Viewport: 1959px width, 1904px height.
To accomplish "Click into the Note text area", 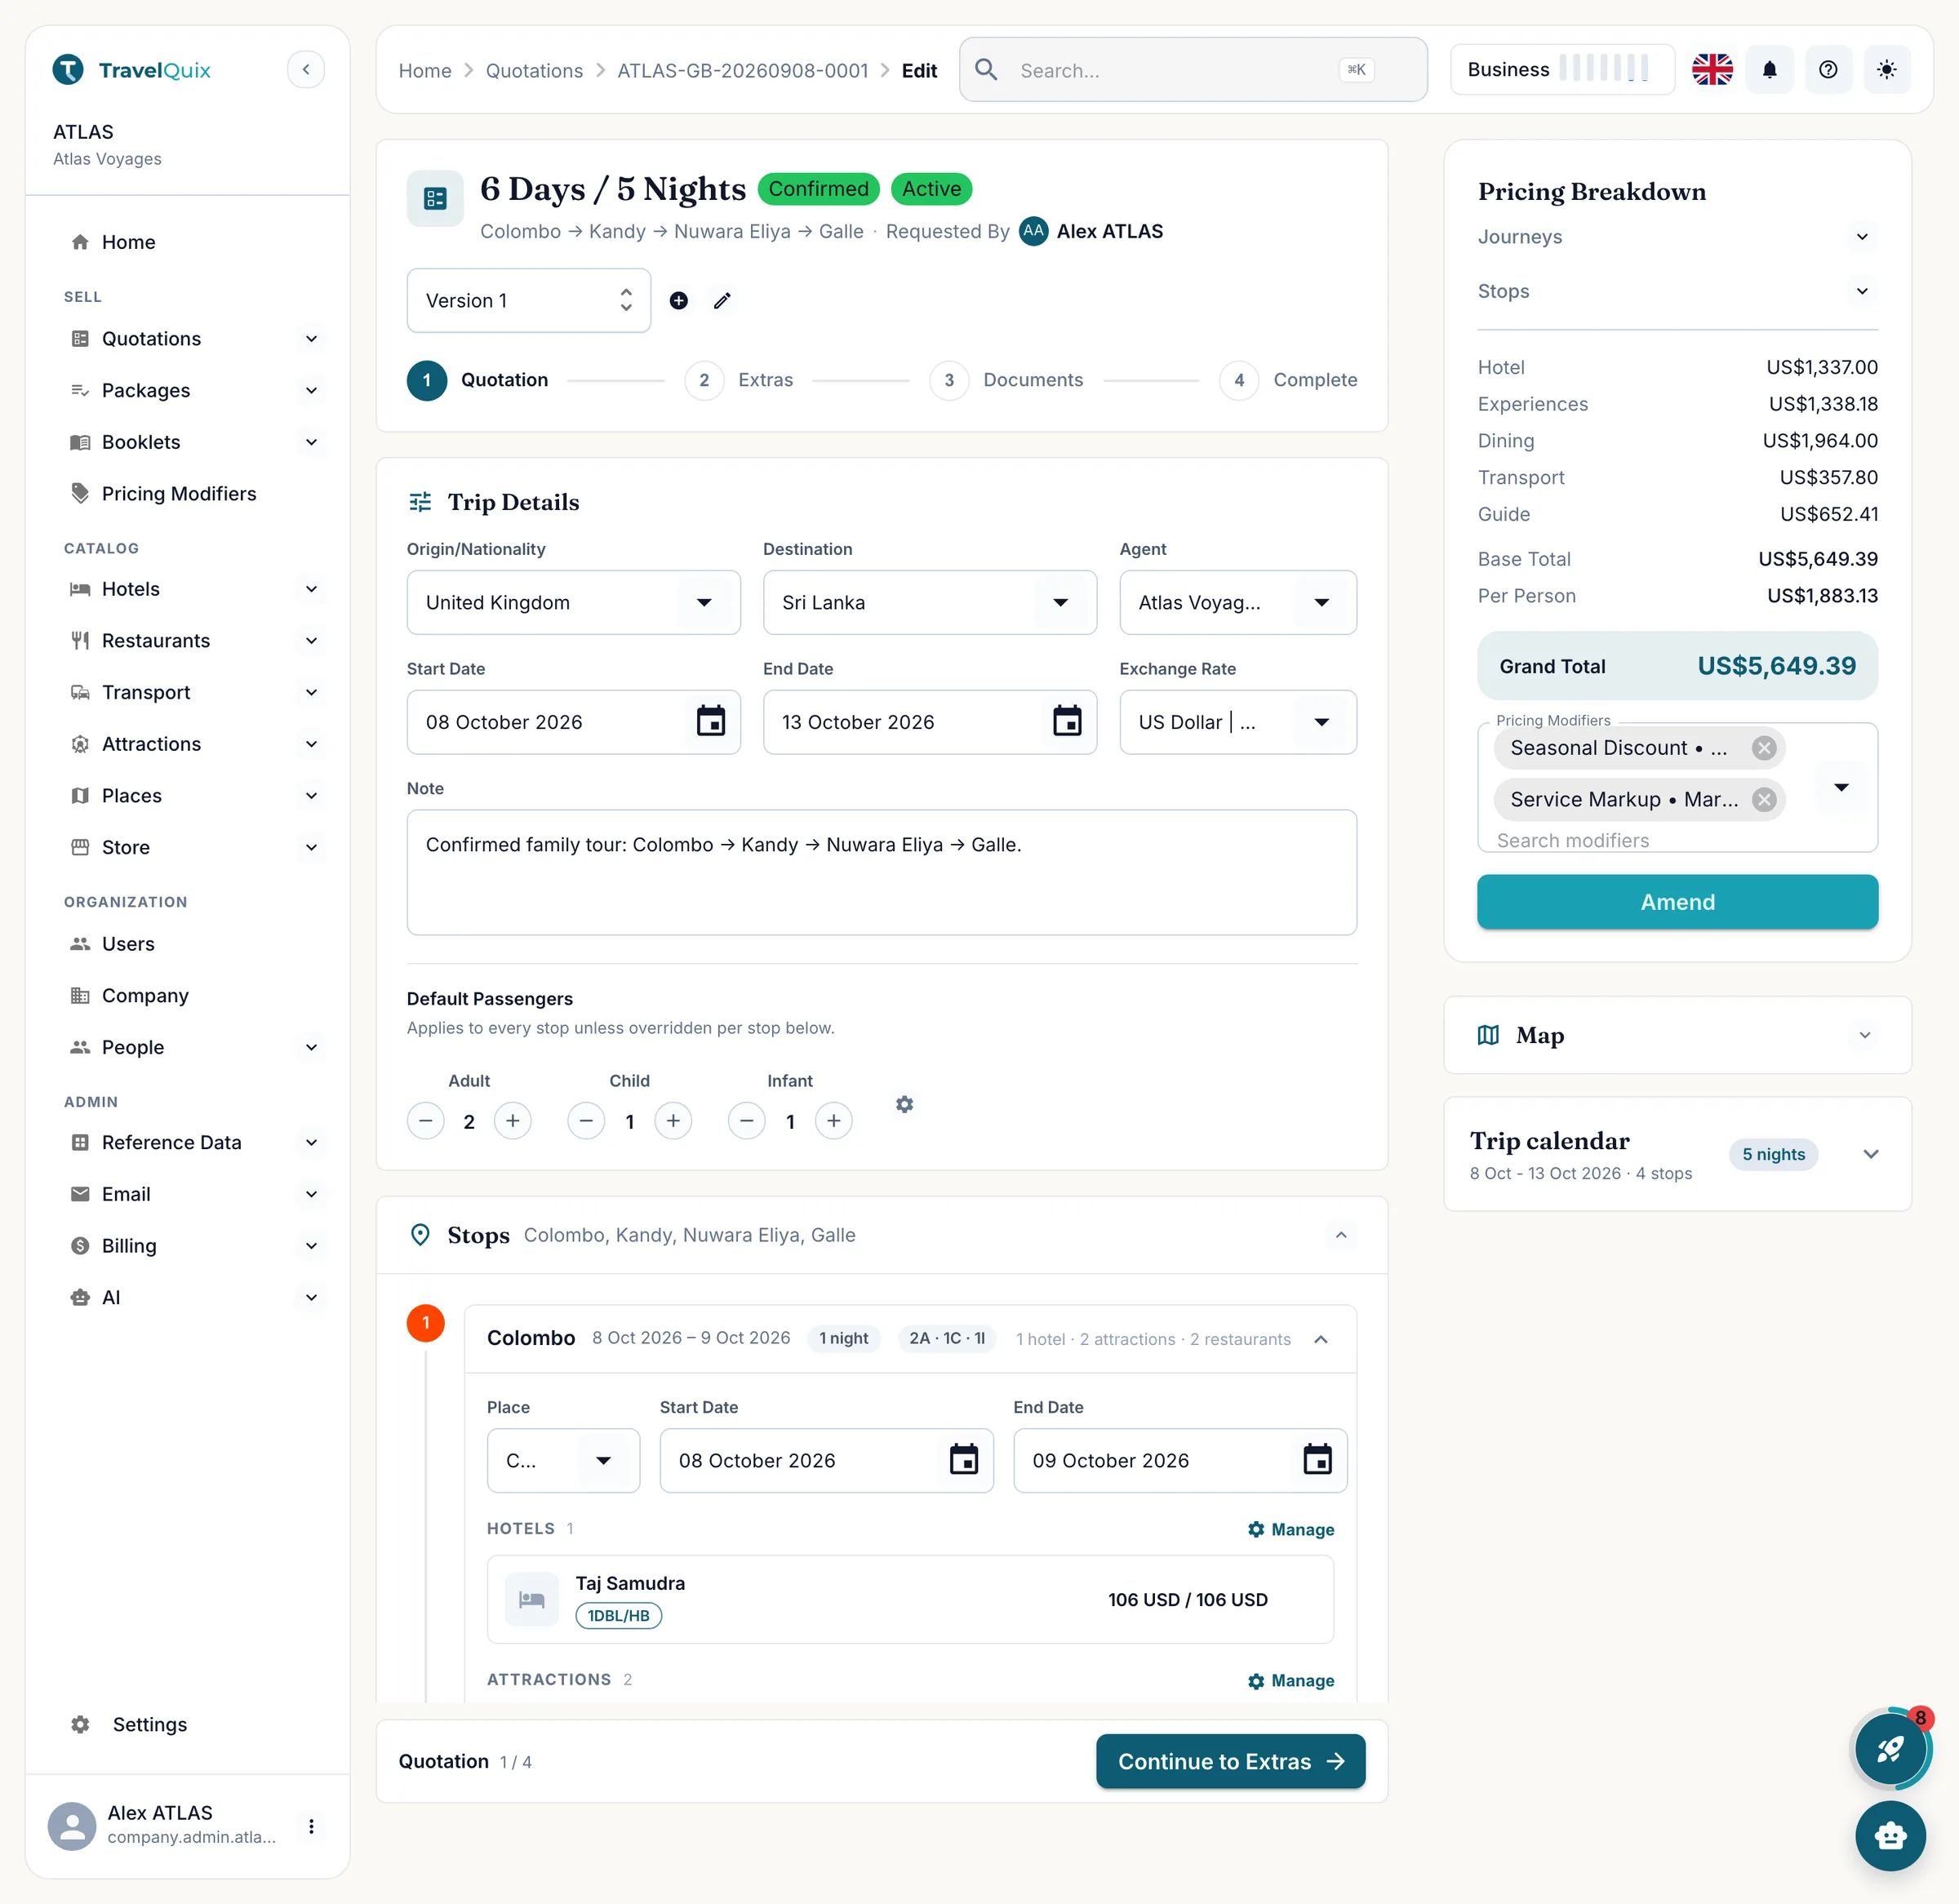I will tap(881, 872).
